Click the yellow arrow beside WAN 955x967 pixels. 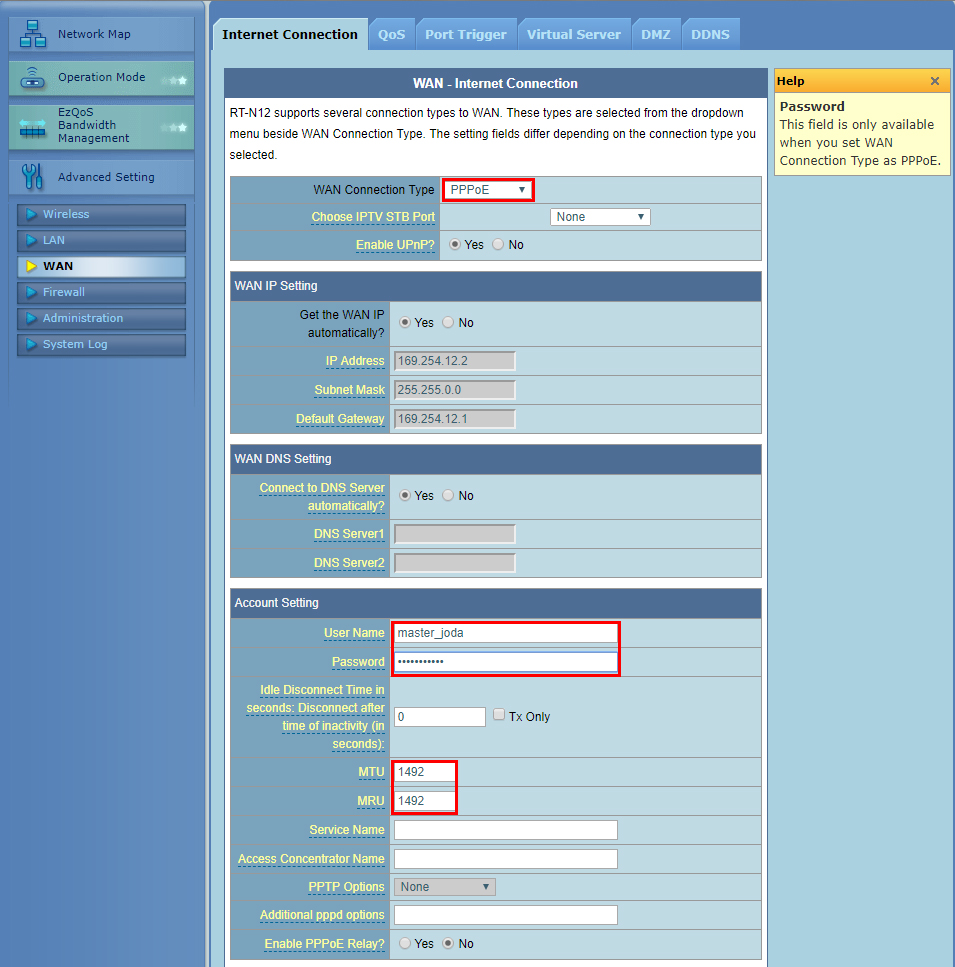(31, 266)
